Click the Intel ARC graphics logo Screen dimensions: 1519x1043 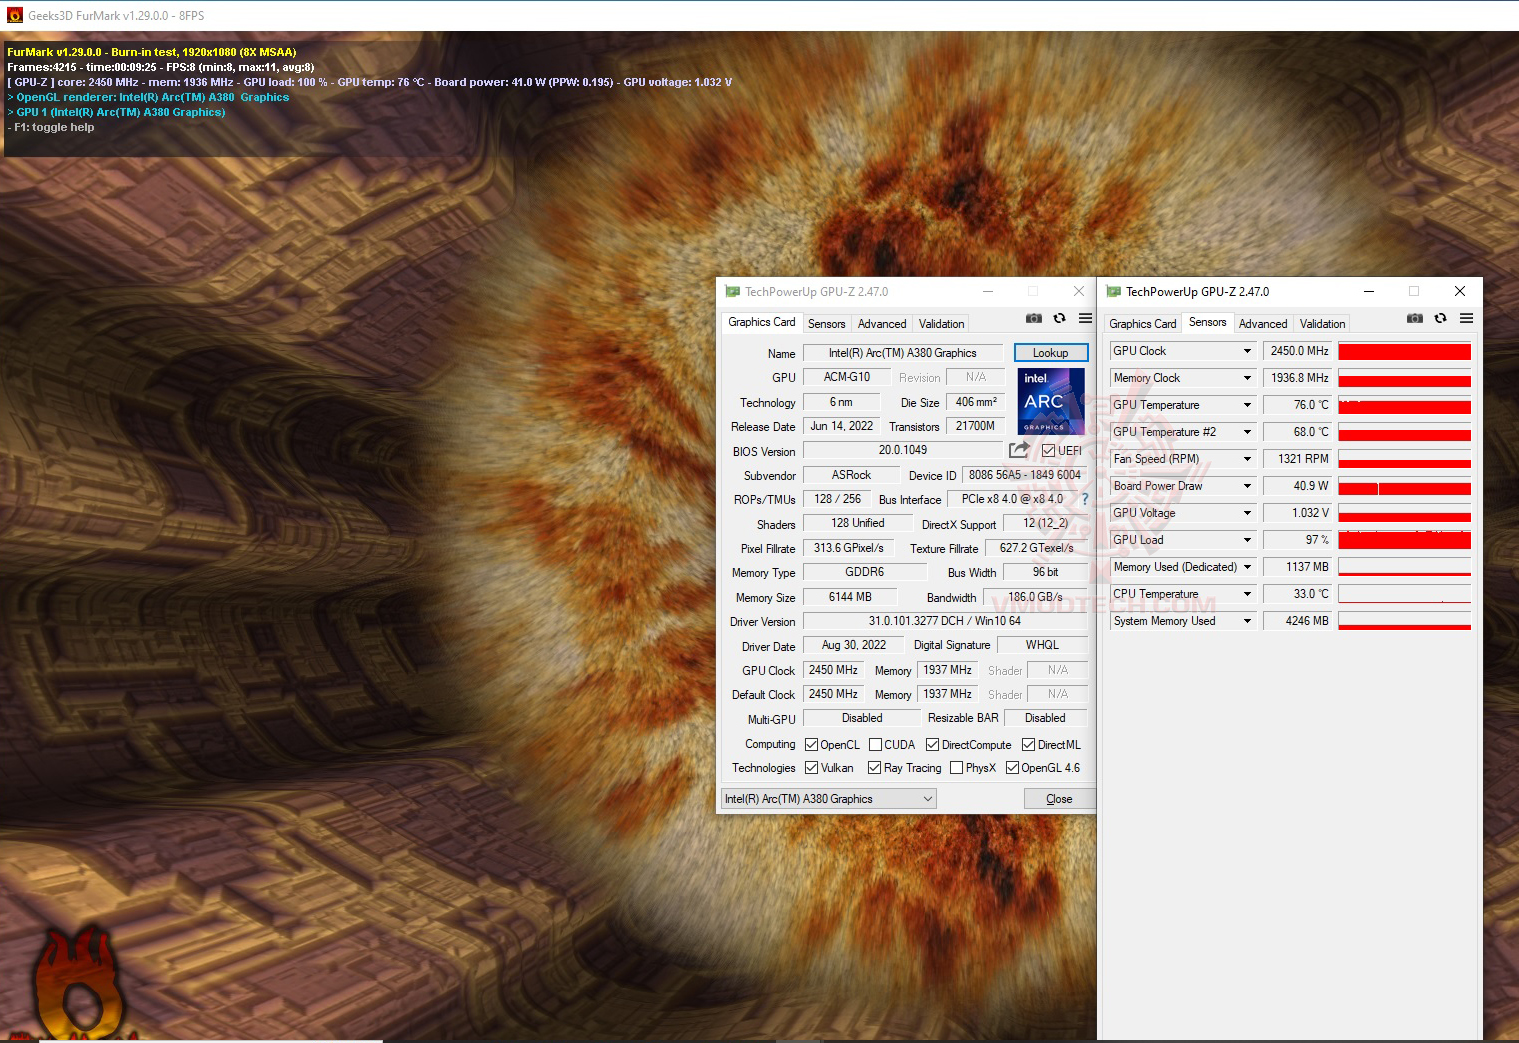(x=1051, y=401)
